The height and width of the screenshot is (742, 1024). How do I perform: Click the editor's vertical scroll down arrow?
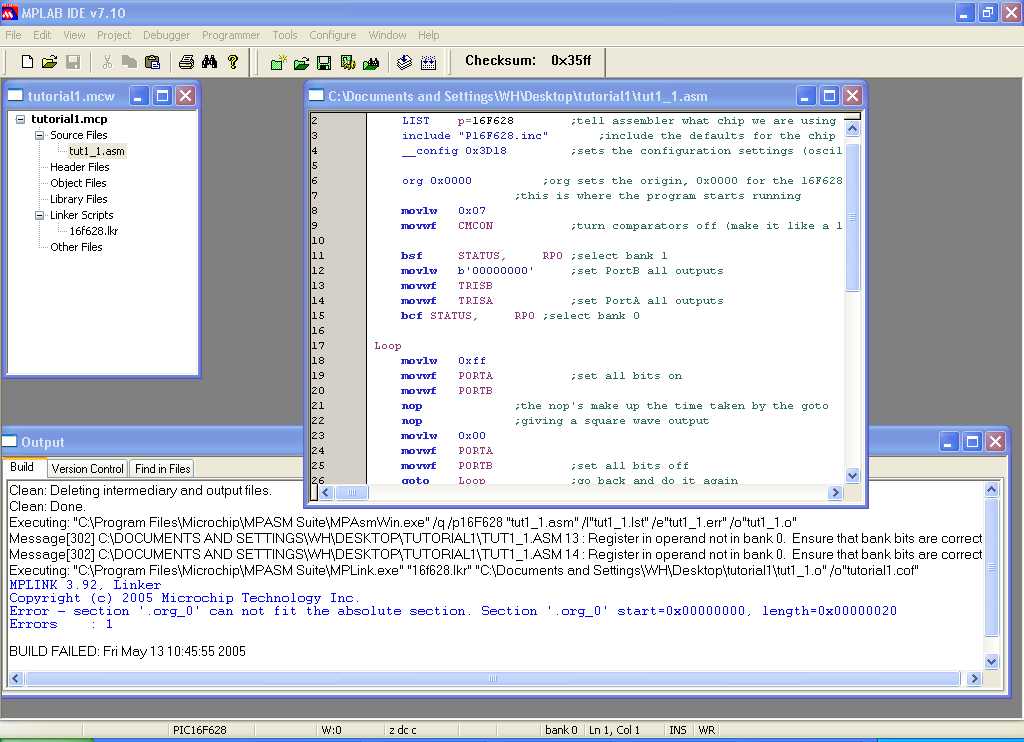[852, 476]
